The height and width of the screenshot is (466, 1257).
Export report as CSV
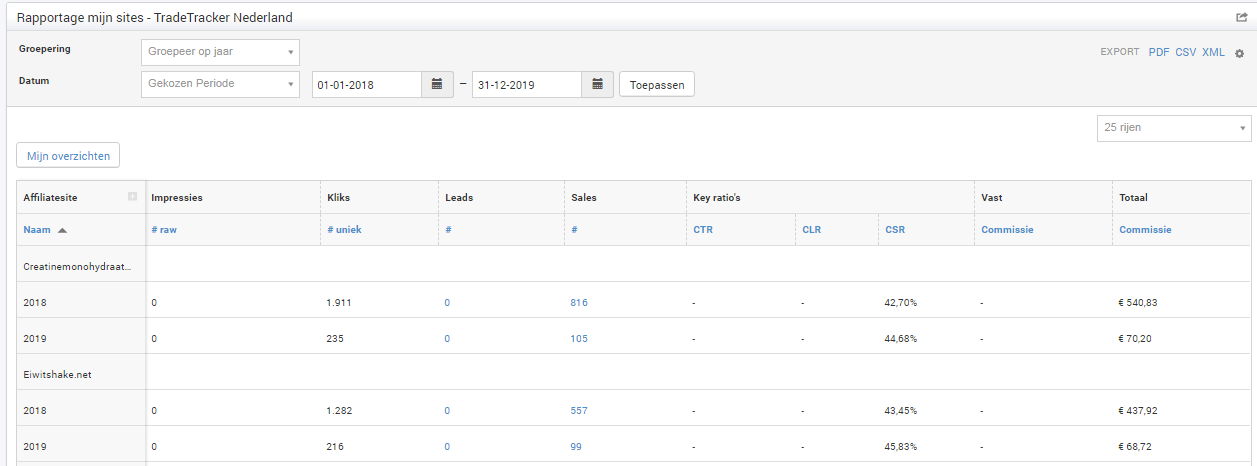point(1186,52)
